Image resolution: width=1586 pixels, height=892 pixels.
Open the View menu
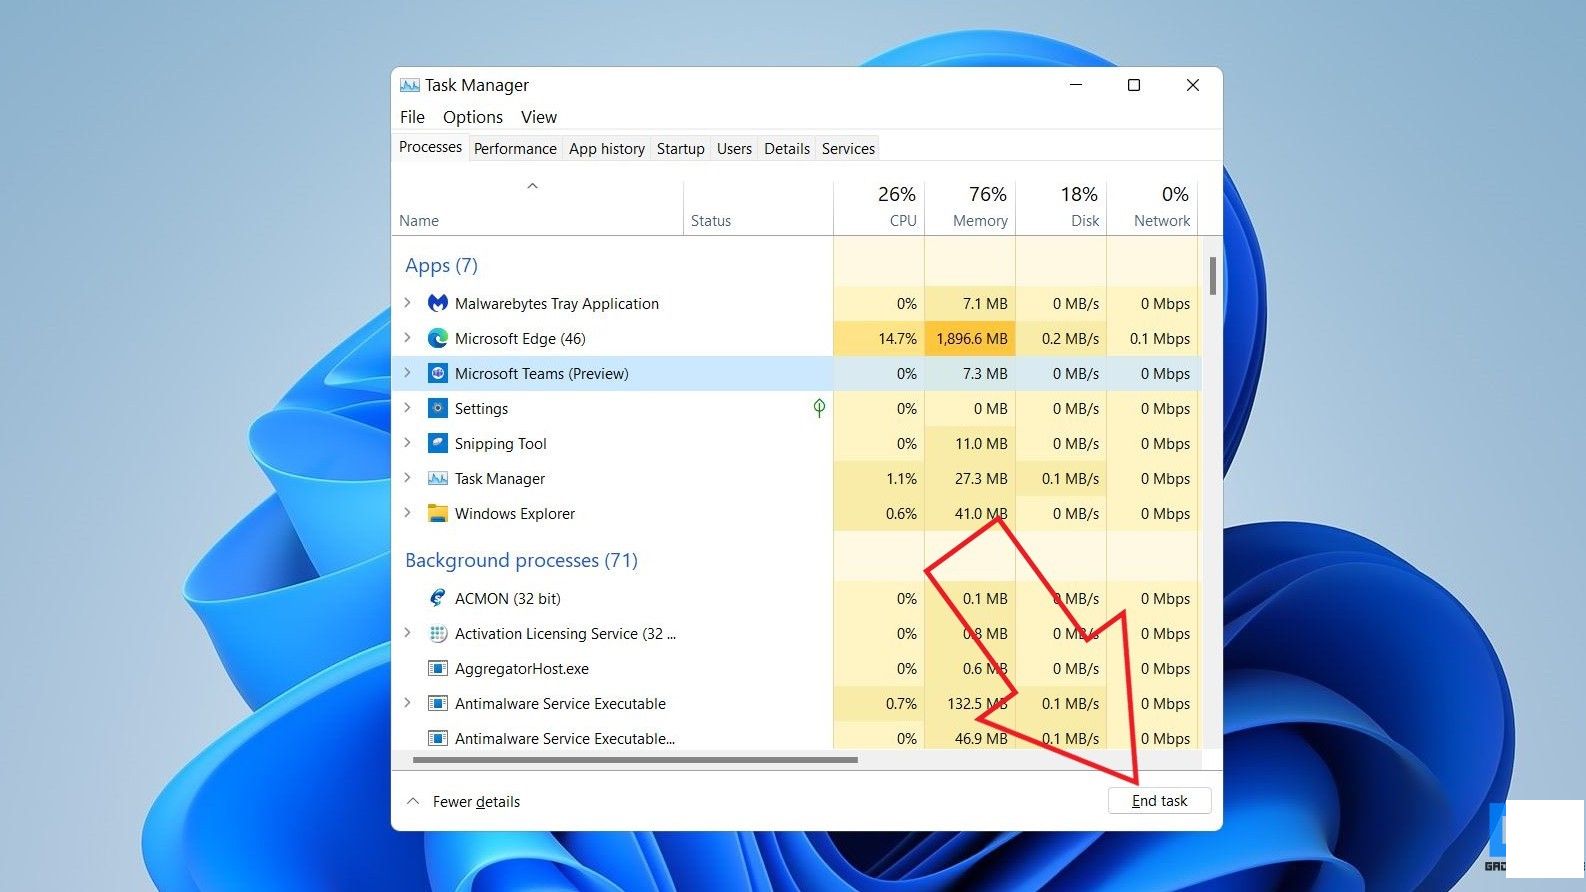538,117
